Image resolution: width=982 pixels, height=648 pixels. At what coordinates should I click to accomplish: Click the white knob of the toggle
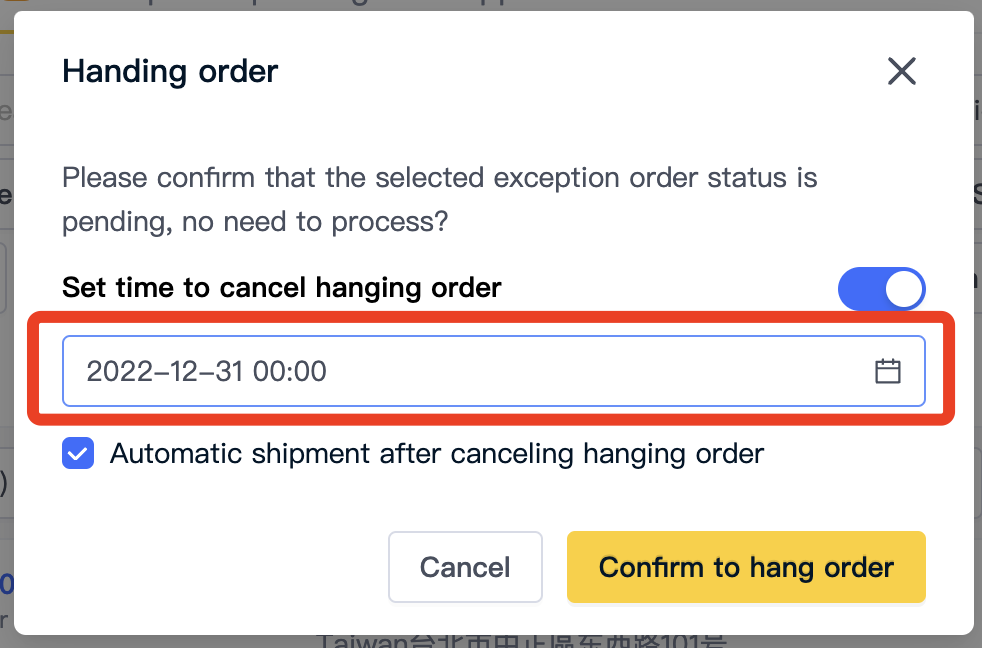[904, 289]
